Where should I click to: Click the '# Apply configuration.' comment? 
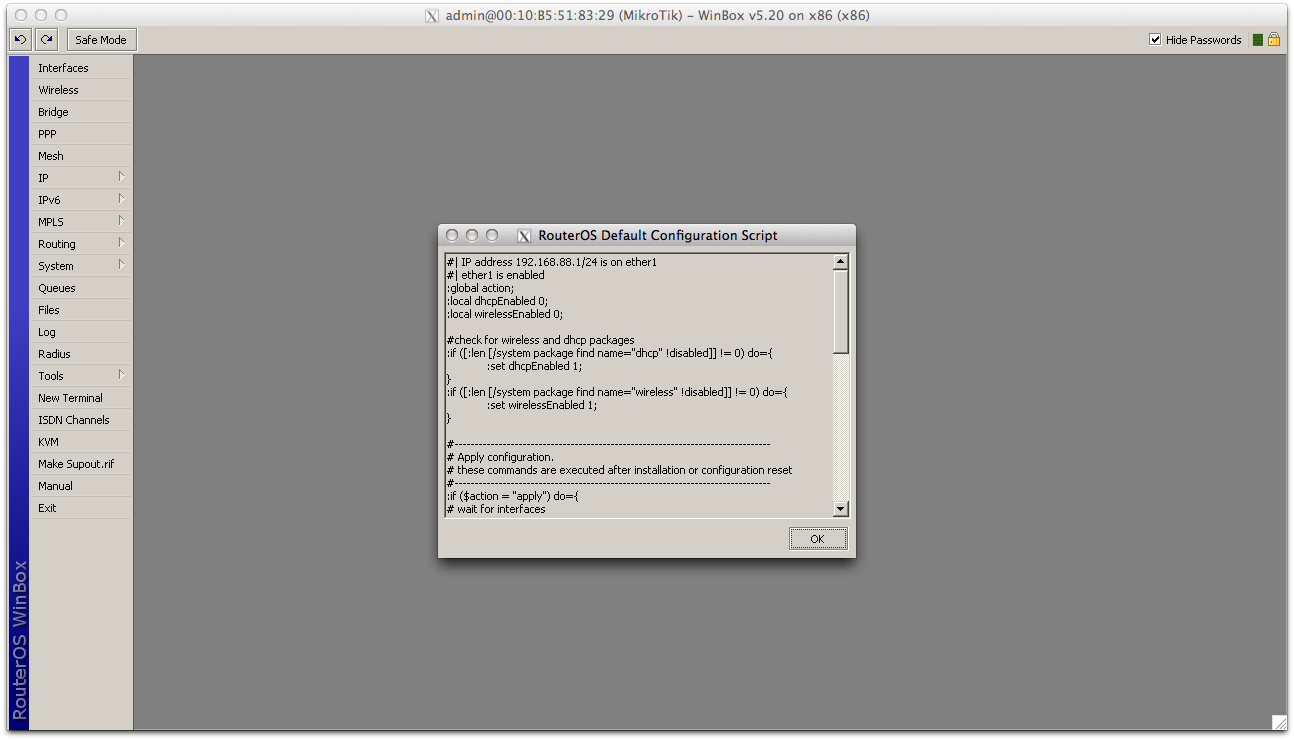(x=499, y=457)
